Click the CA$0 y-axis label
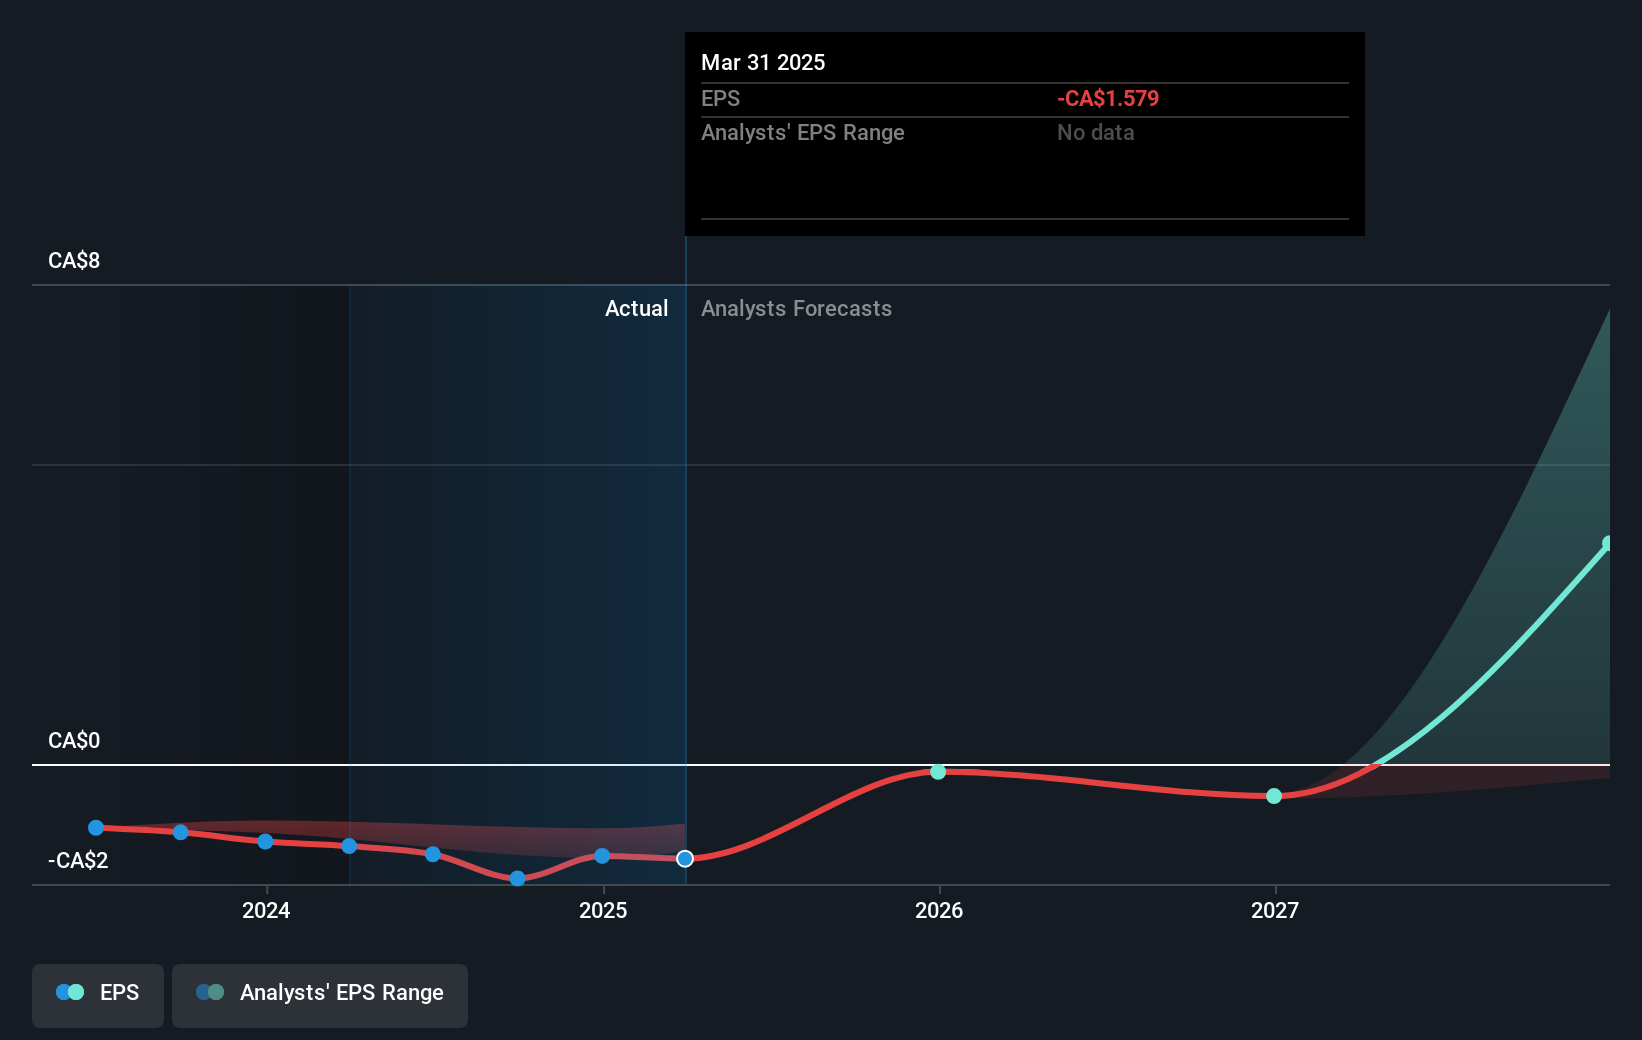The height and width of the screenshot is (1040, 1642). point(74,741)
